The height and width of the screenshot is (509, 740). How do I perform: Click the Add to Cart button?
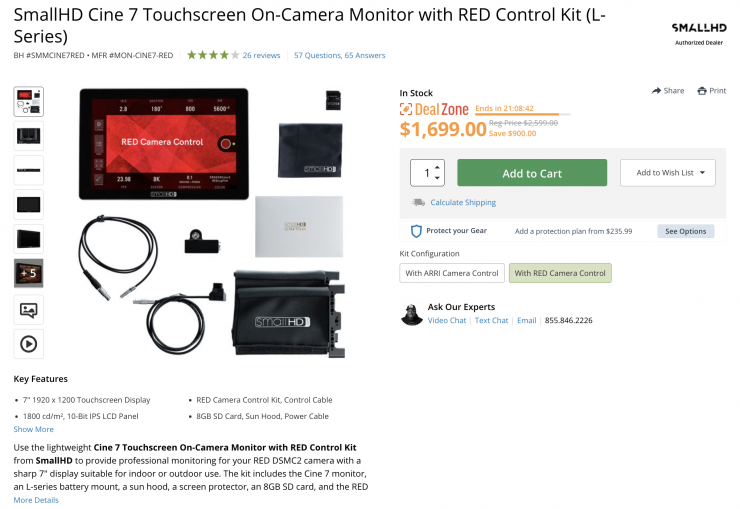(532, 173)
